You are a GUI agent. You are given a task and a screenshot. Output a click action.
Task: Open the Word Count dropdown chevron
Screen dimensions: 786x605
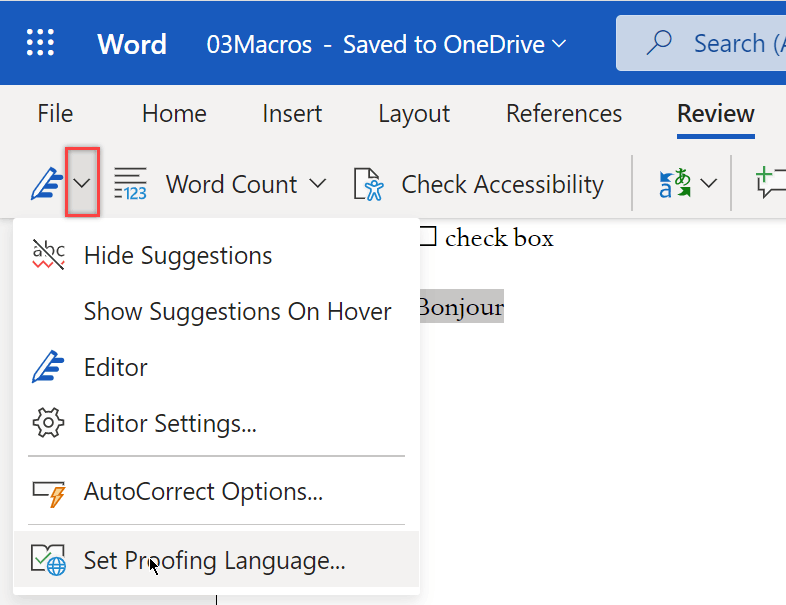[x=317, y=183]
